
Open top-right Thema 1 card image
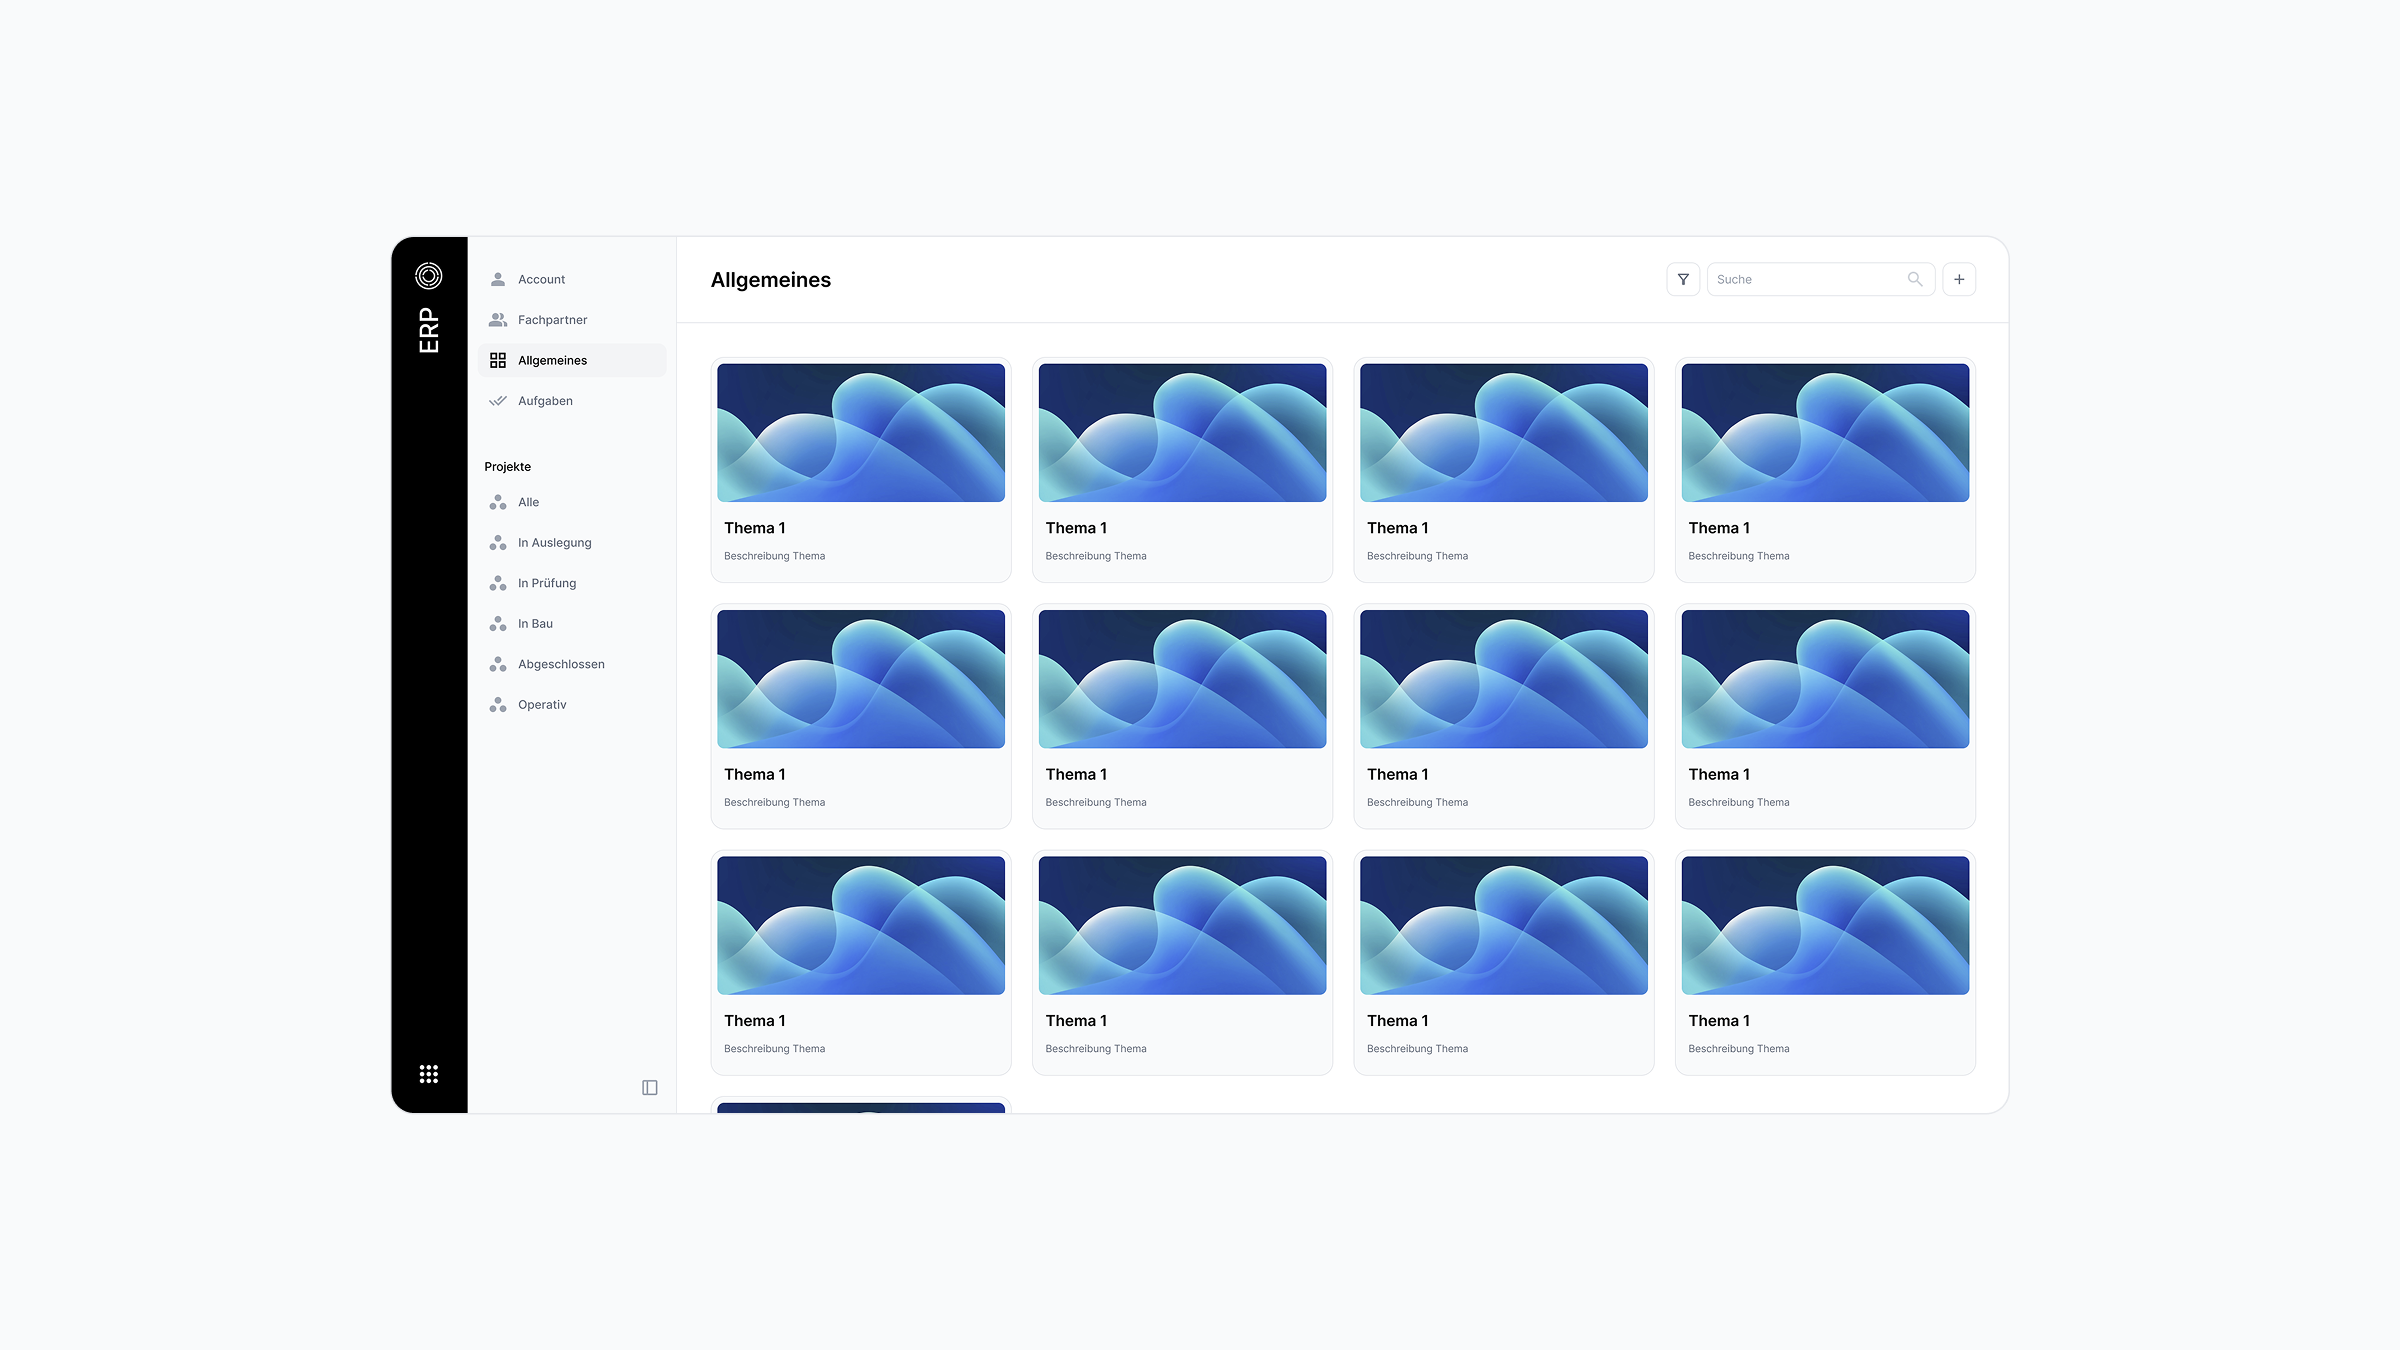(1825, 433)
